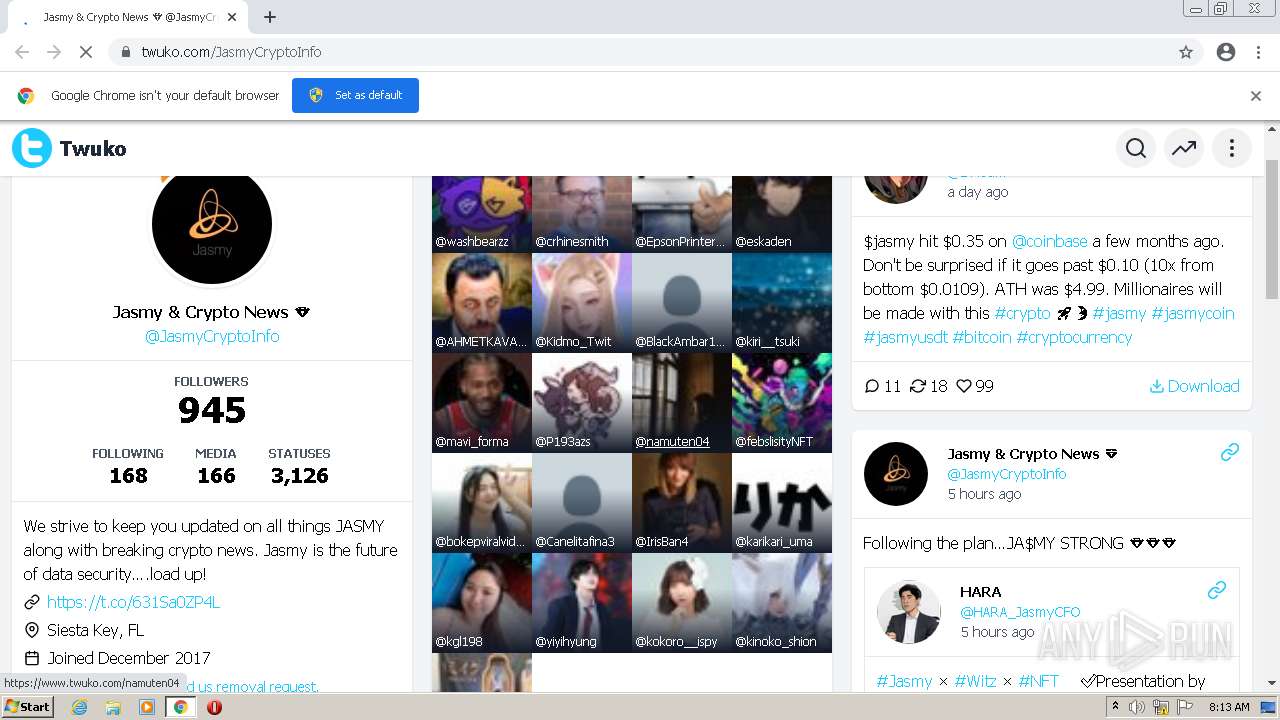This screenshot has height=720, width=1280.
Task: Click the retweet count icon showing 18
Action: tap(917, 386)
